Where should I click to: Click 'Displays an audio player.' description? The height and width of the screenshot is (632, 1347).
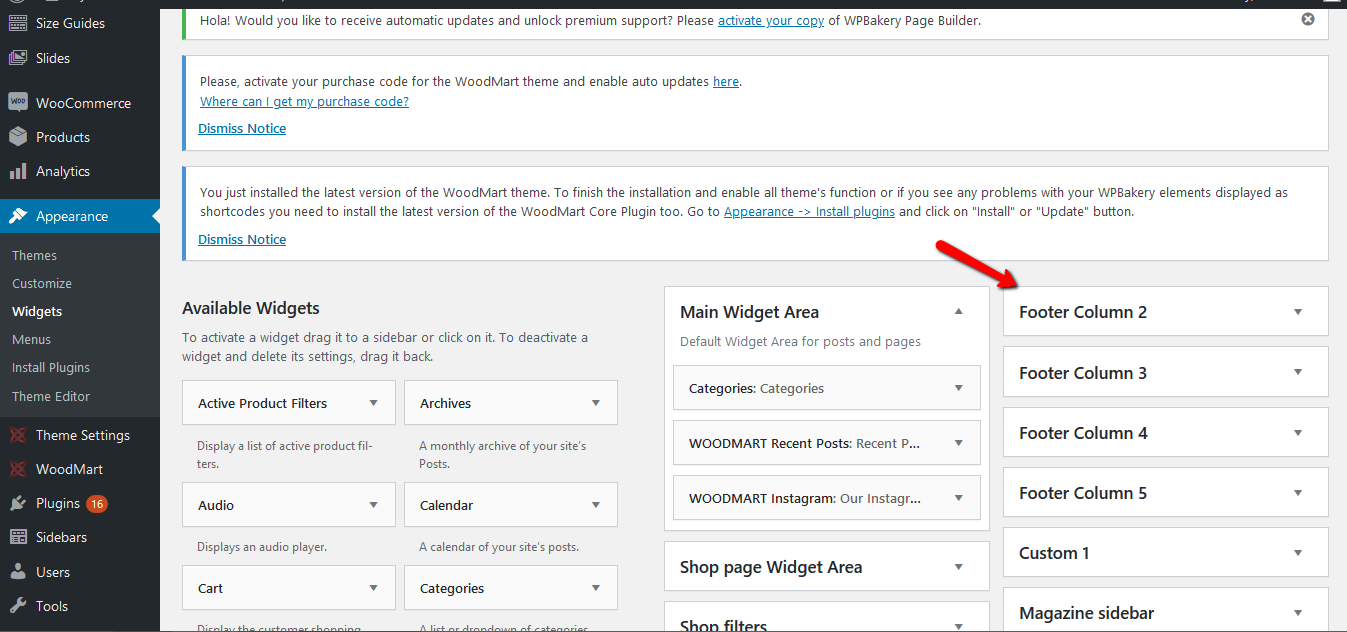[x=262, y=547]
